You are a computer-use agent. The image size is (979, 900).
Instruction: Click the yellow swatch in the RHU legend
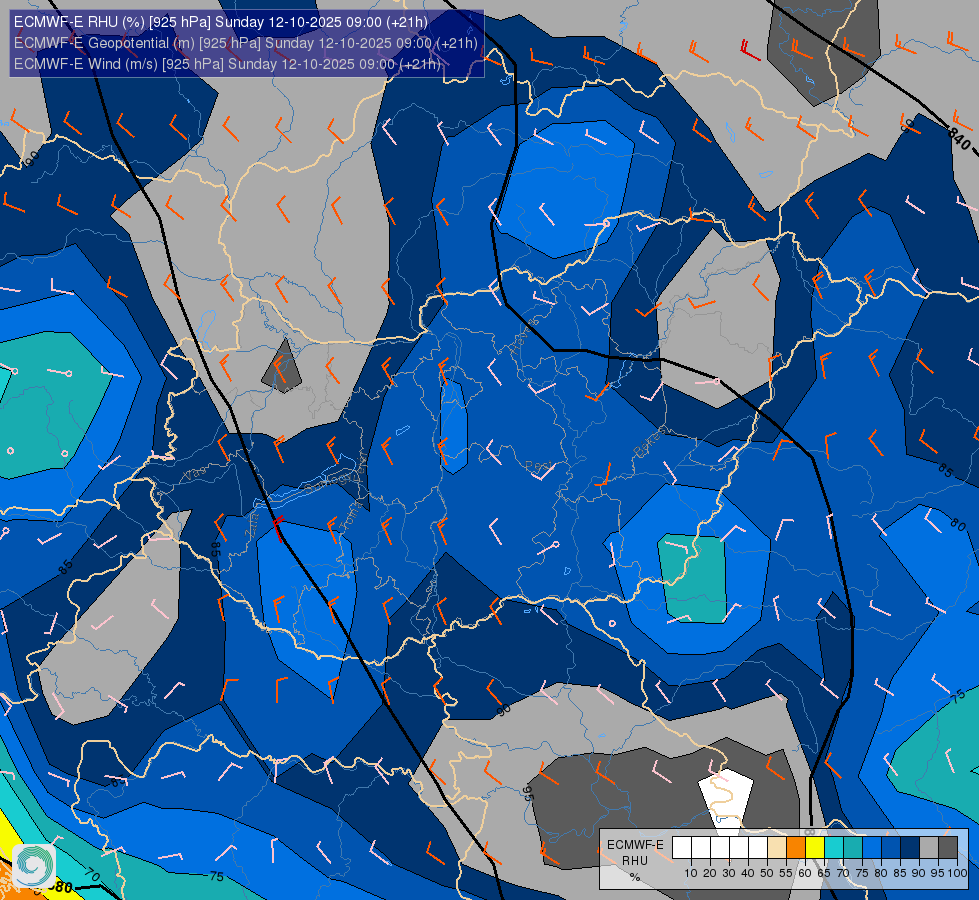(x=815, y=848)
